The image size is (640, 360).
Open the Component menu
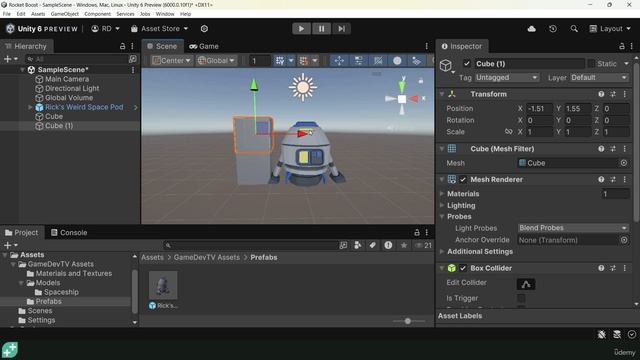pyautogui.click(x=97, y=14)
